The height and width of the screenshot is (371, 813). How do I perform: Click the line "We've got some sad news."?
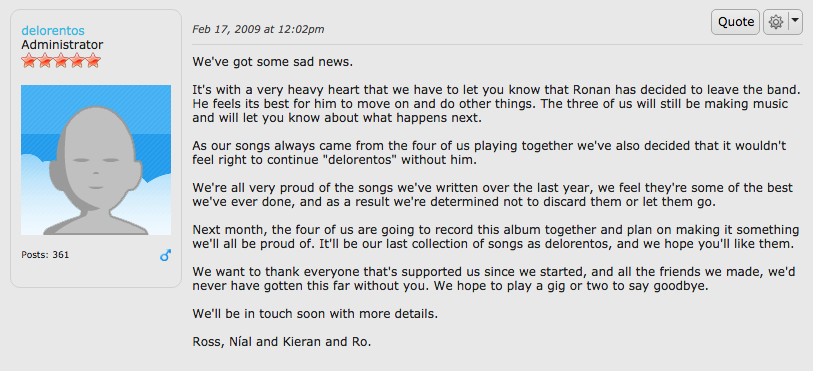tap(273, 62)
